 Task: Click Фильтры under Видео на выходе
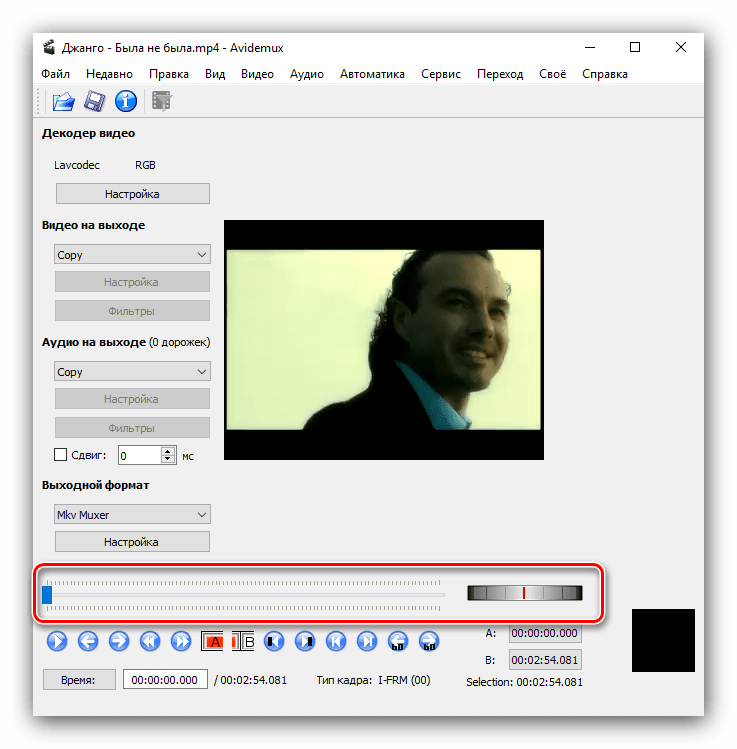tap(132, 311)
